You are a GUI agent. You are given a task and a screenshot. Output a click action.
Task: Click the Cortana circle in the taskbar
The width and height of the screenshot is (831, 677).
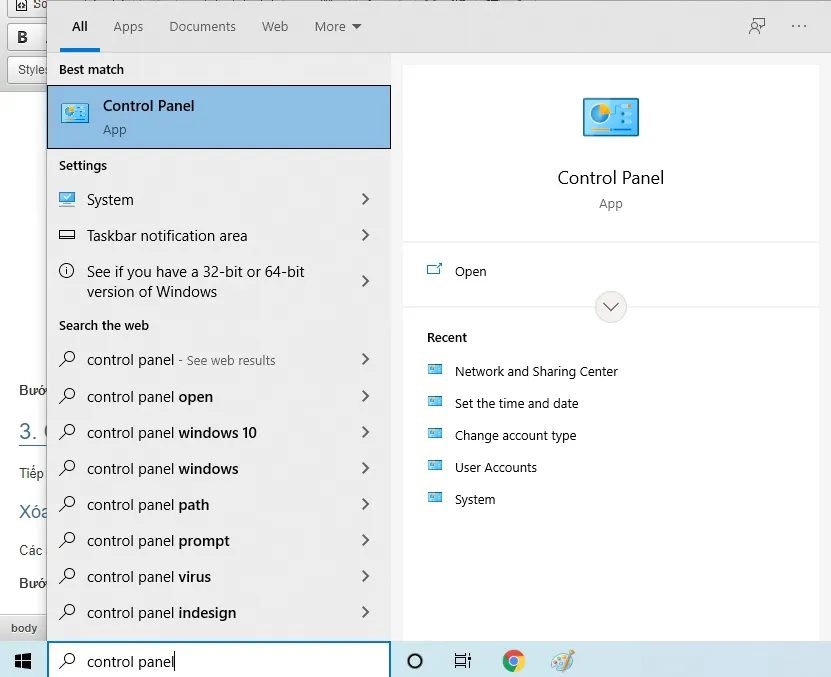(414, 661)
